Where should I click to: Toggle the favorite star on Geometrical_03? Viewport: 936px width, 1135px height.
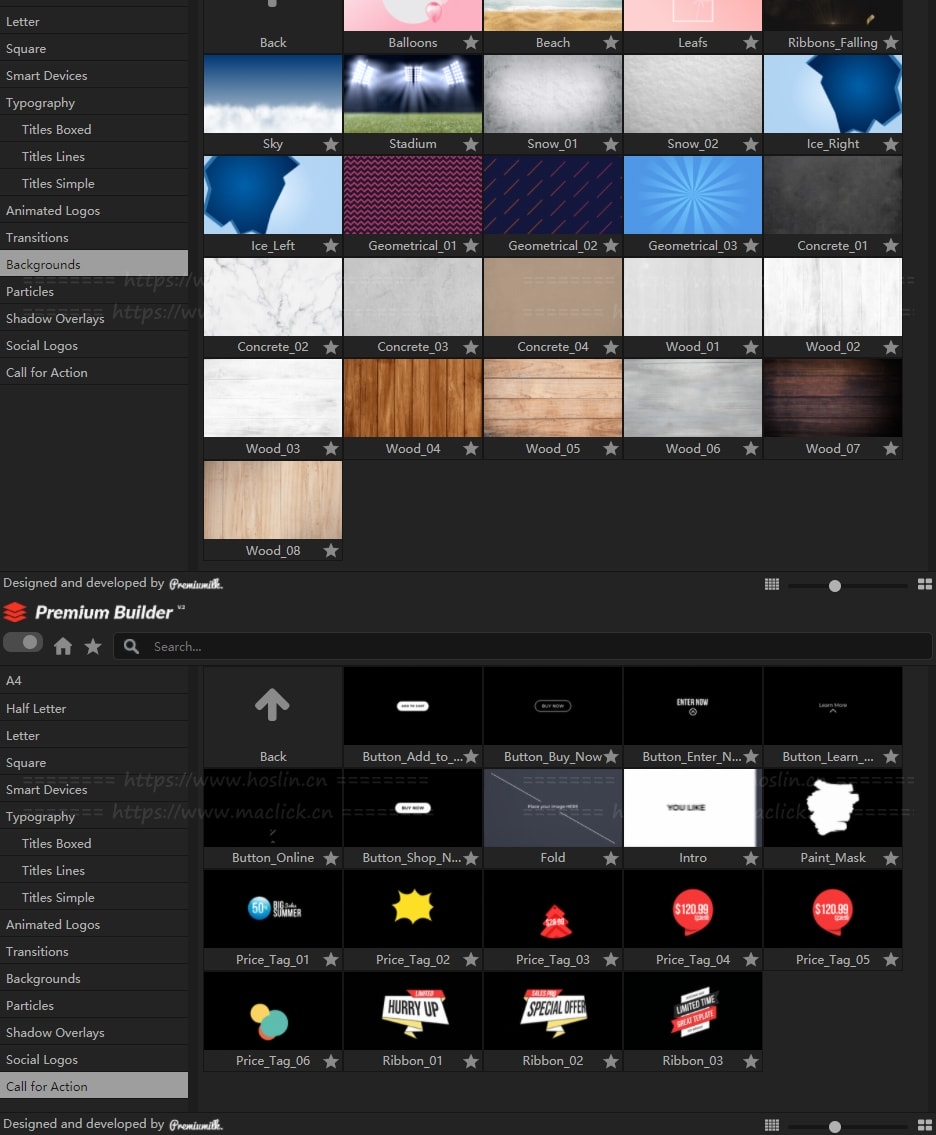tap(751, 246)
